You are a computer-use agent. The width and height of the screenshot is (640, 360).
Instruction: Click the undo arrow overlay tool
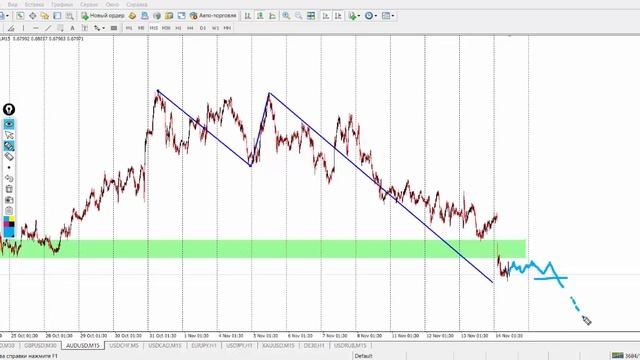click(x=9, y=178)
